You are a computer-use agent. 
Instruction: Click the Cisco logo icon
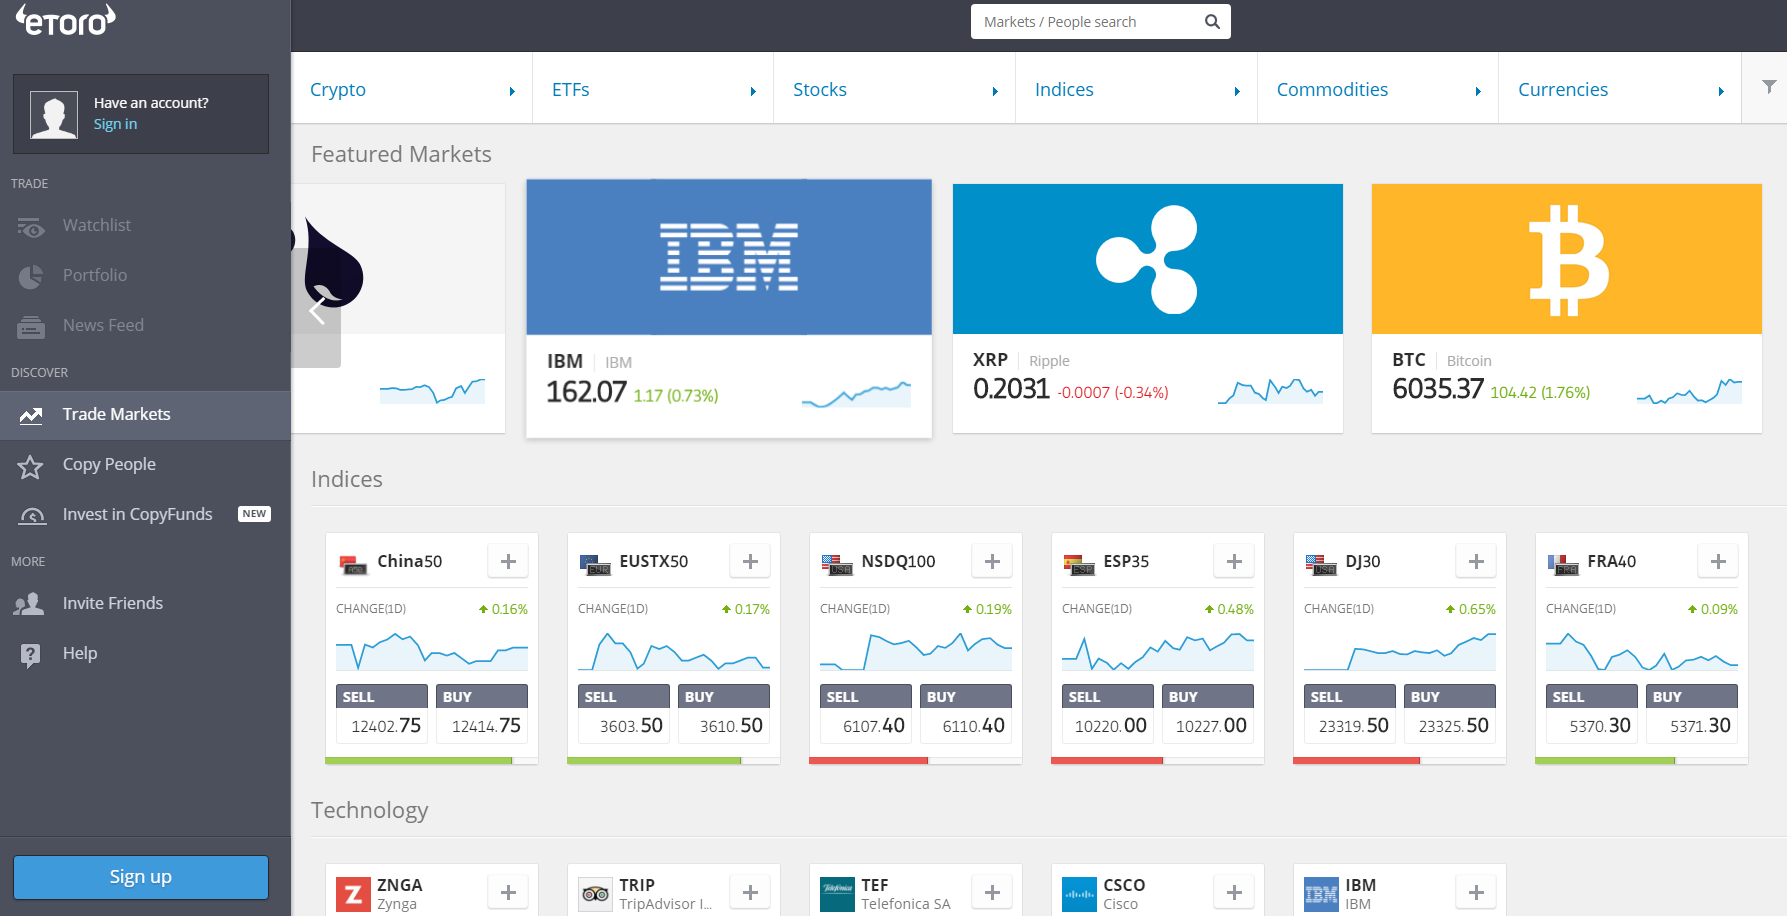click(1079, 894)
